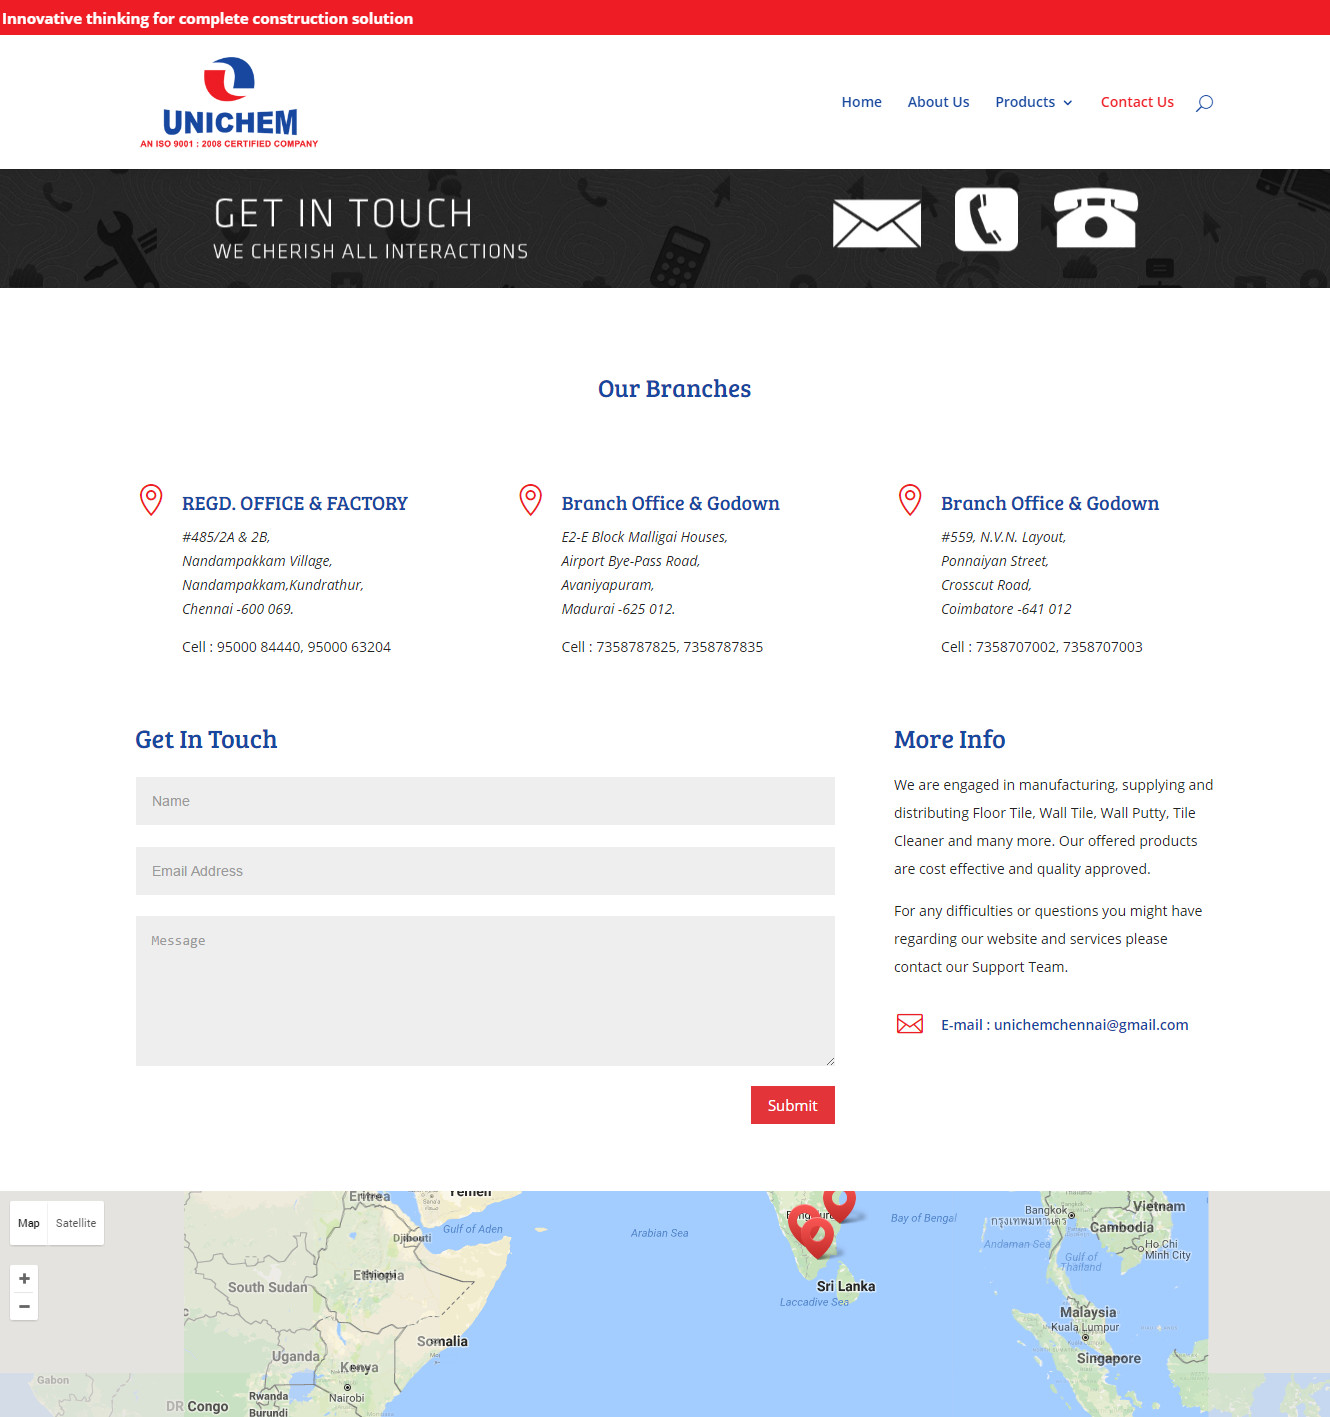Focus the Name input field
The image size is (1330, 1417).
click(x=485, y=801)
